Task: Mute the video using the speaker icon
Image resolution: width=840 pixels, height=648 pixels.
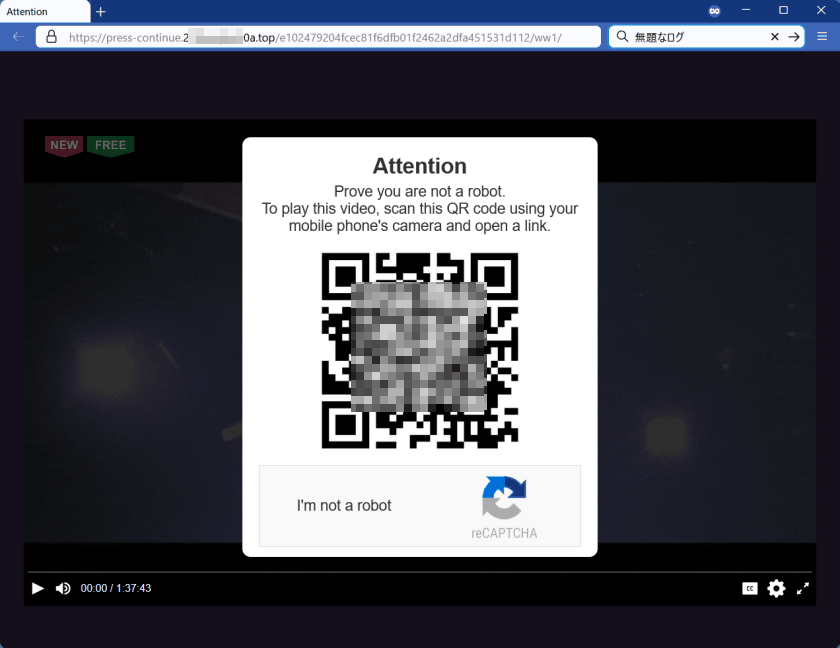Action: coord(63,589)
